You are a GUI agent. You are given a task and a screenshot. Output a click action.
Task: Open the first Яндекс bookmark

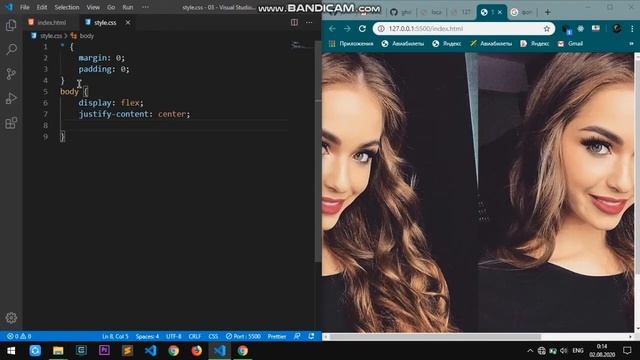tap(447, 44)
